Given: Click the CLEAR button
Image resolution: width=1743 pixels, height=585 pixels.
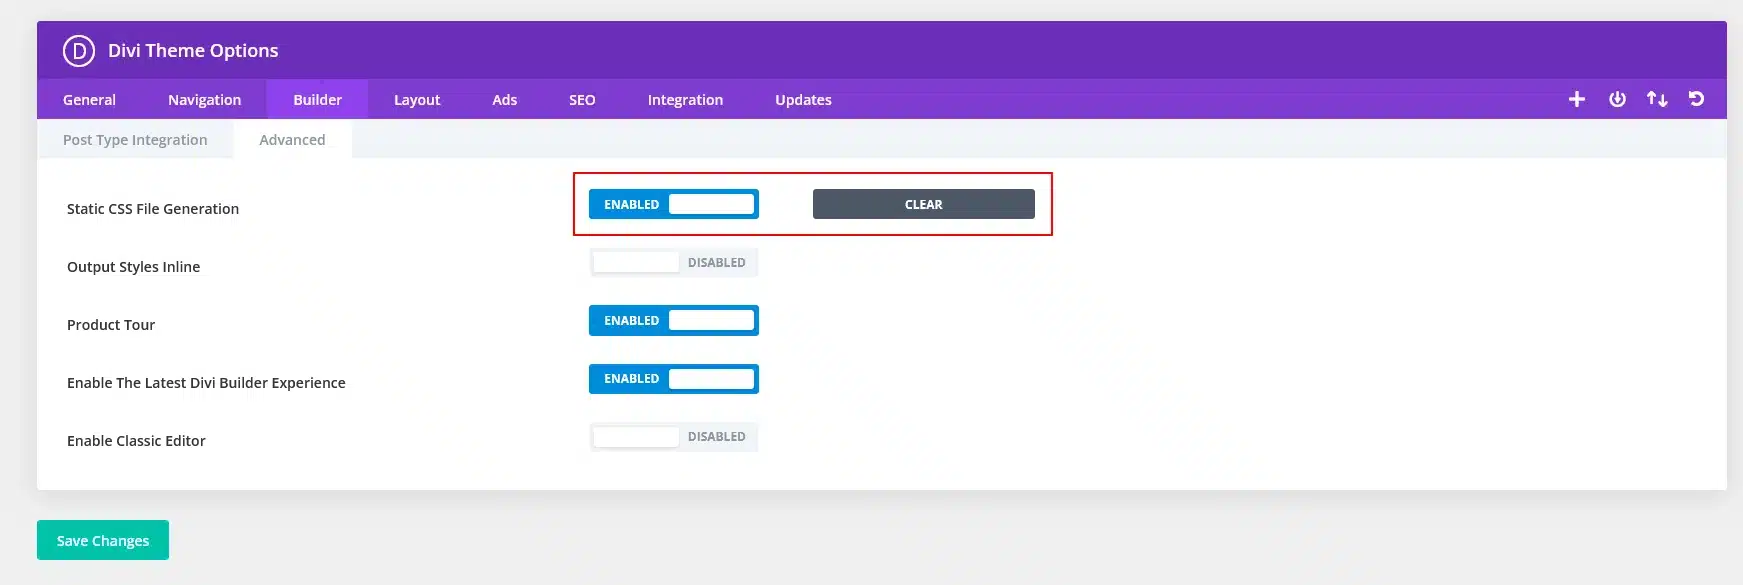Looking at the screenshot, I should [x=924, y=204].
